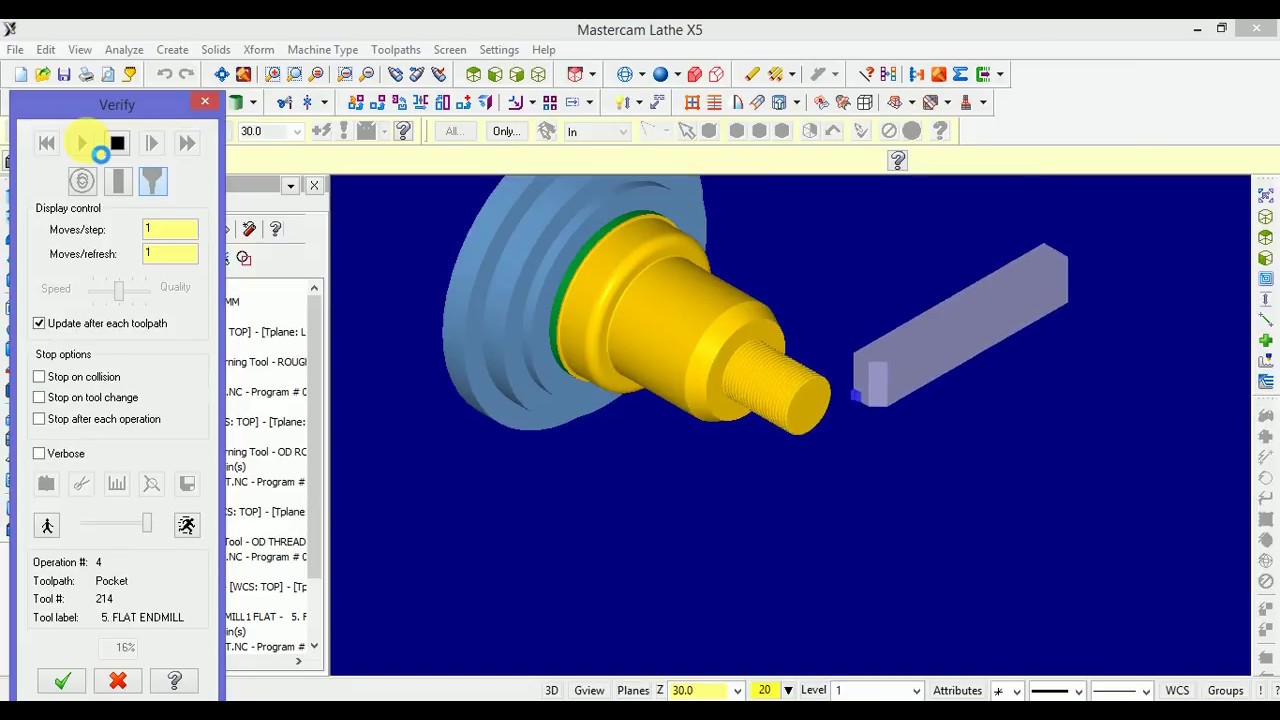Click the New file icon
The height and width of the screenshot is (720, 1280).
point(21,74)
